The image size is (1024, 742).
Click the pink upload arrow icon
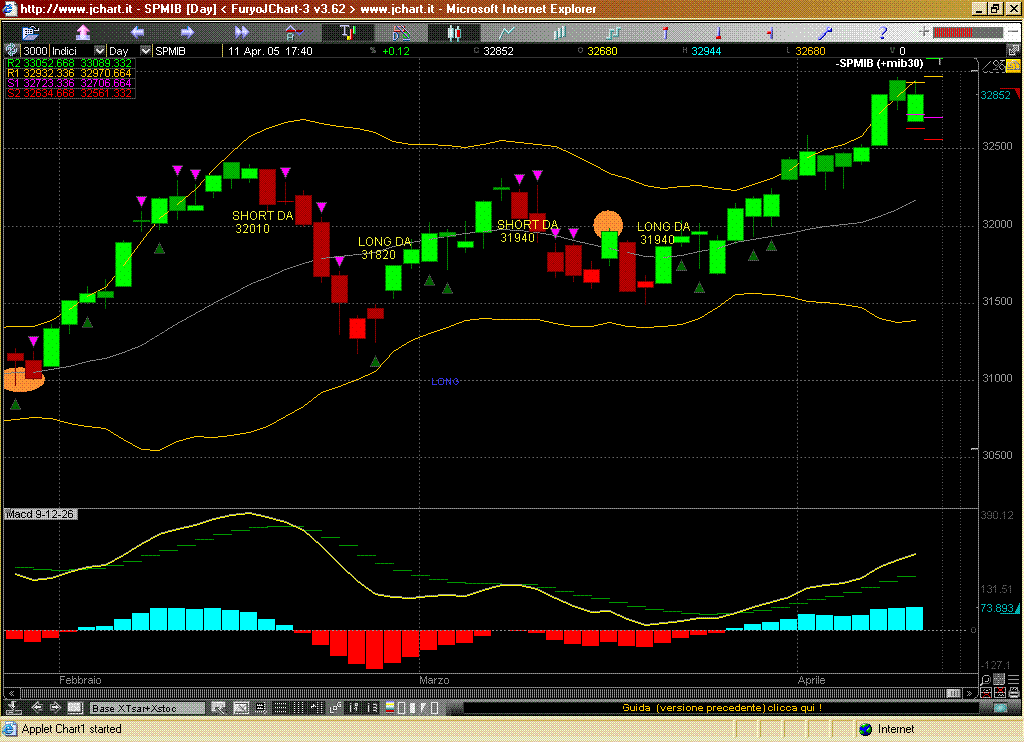point(83,32)
